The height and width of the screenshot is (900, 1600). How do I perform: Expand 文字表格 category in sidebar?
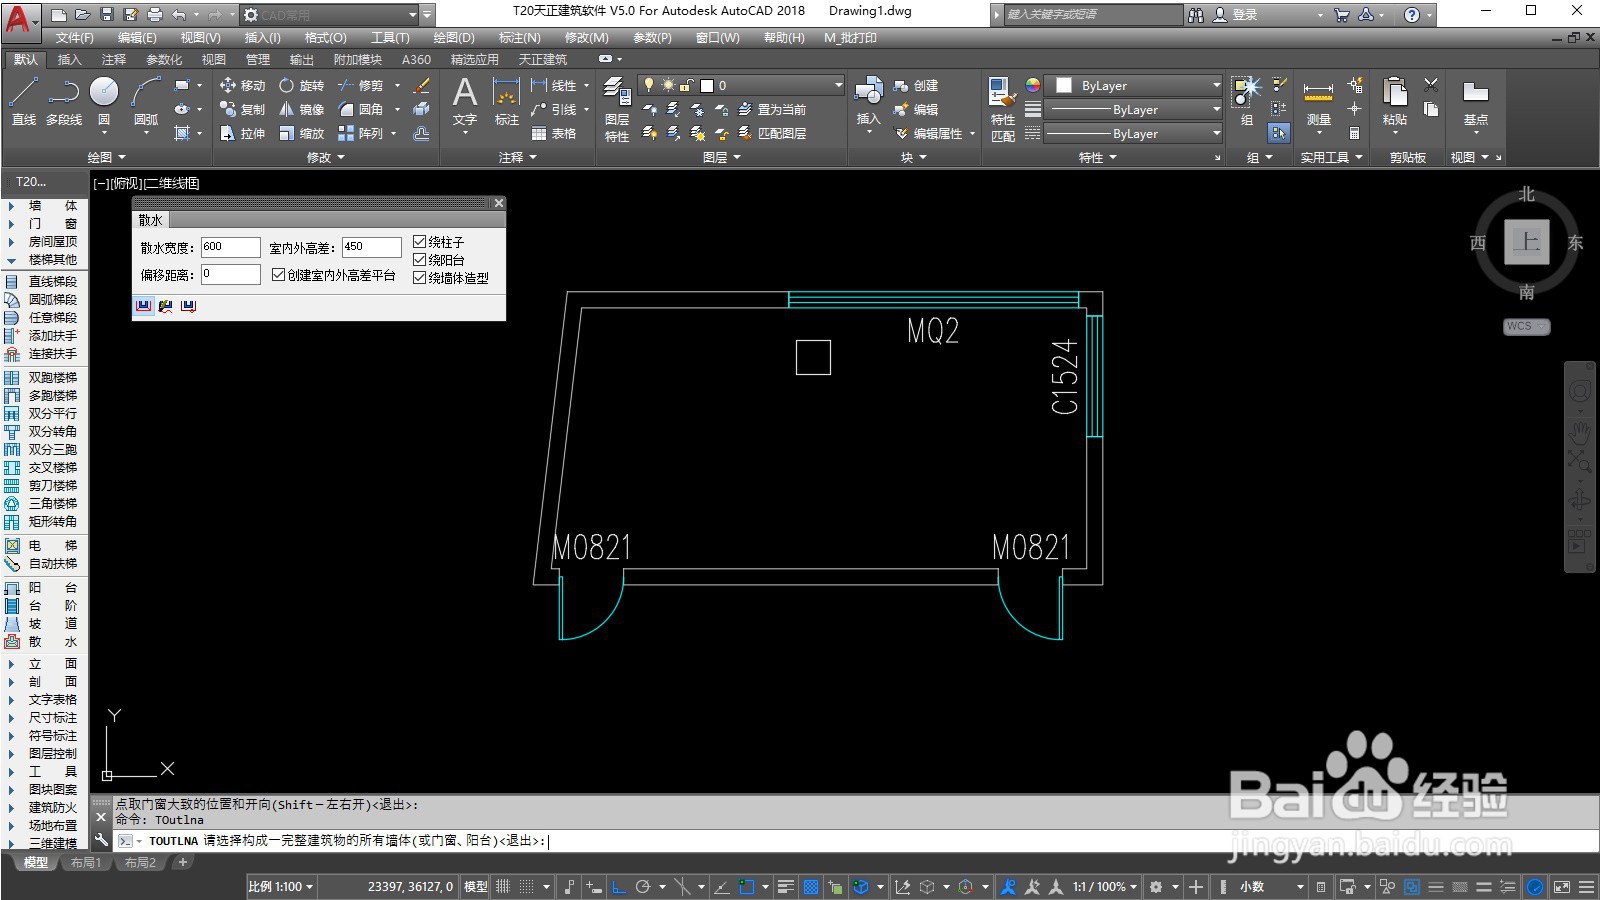pyautogui.click(x=44, y=699)
